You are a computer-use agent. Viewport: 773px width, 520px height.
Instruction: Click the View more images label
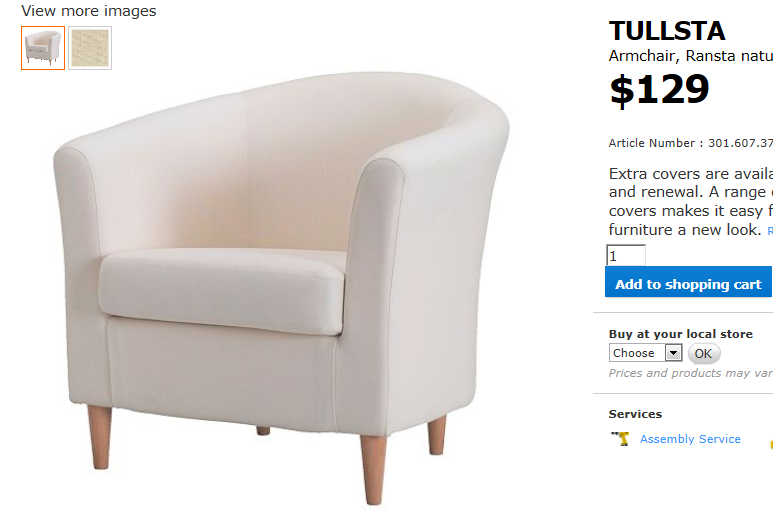point(89,11)
